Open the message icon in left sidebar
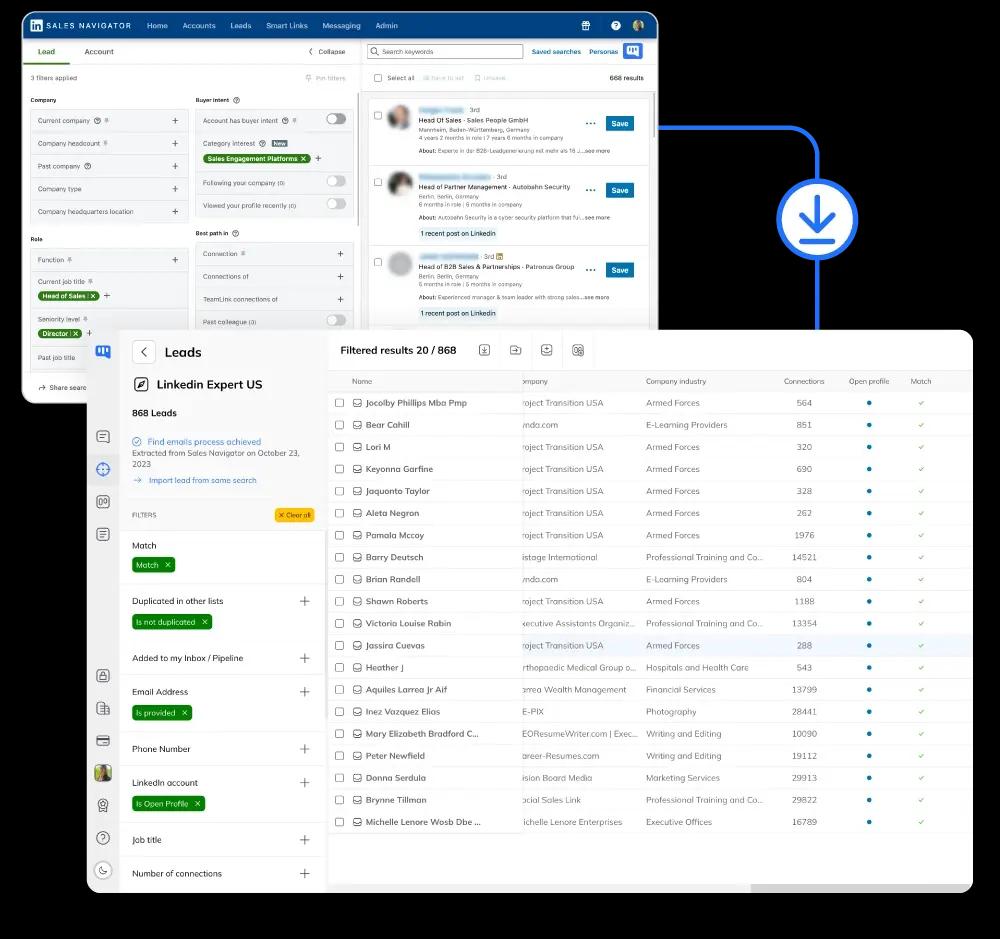This screenshot has height=939, width=1000. click(103, 437)
